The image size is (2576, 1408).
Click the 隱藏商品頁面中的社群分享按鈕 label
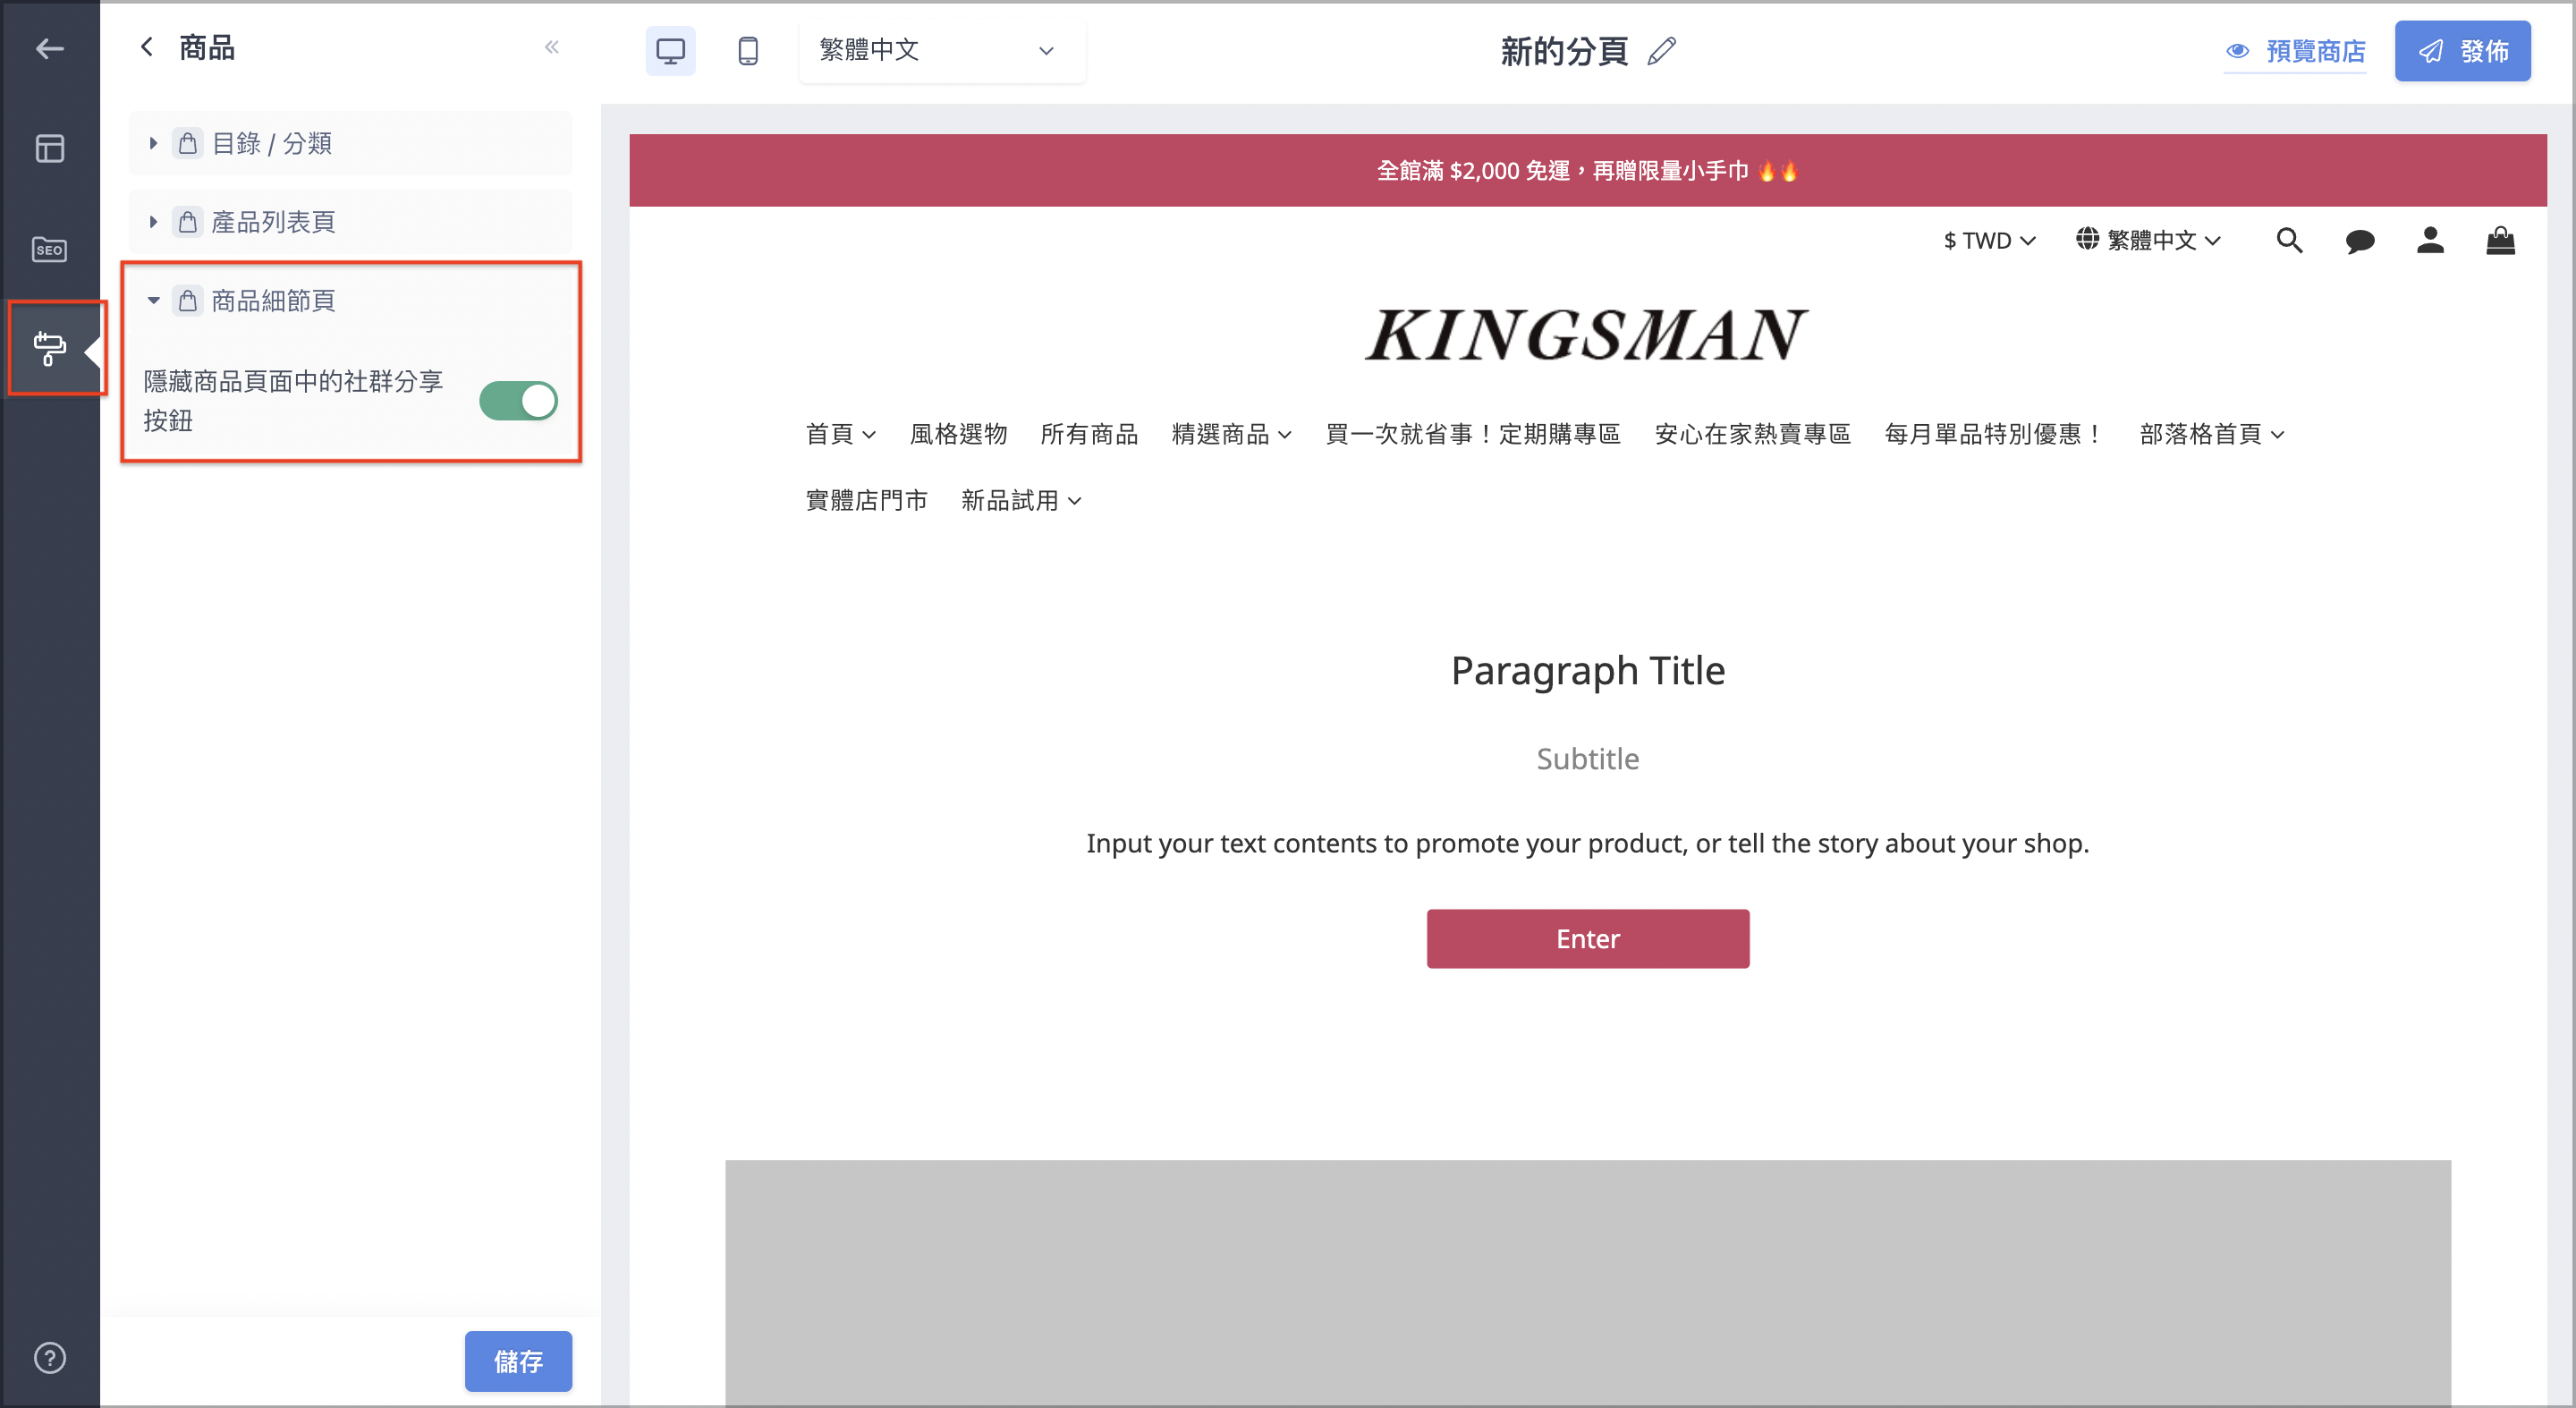(x=293, y=400)
